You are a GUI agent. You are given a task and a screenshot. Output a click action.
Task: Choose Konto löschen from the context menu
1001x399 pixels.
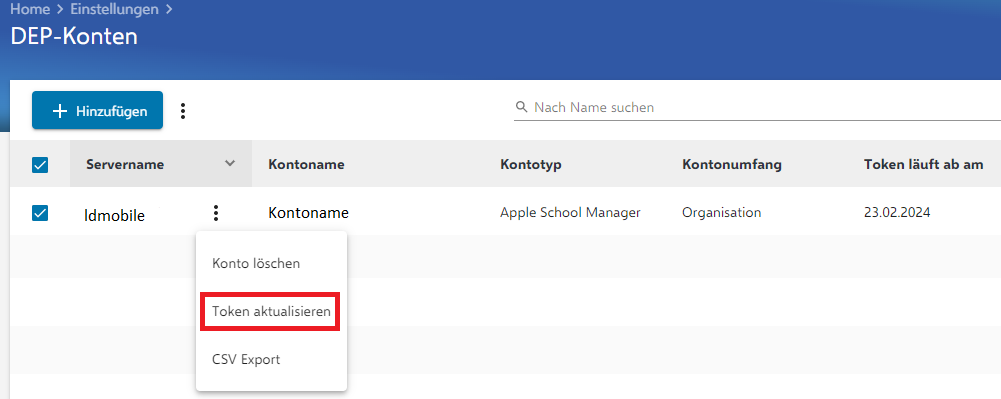(x=256, y=263)
